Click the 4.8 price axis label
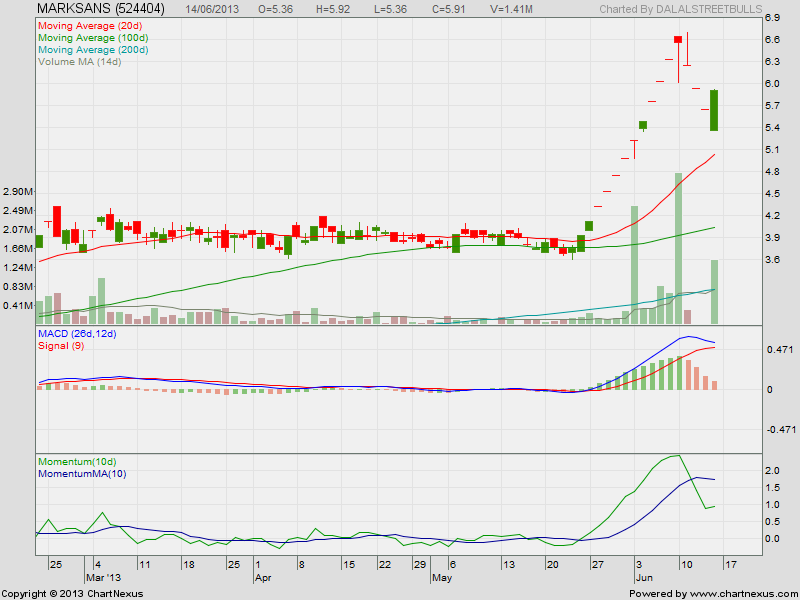 [x=772, y=172]
